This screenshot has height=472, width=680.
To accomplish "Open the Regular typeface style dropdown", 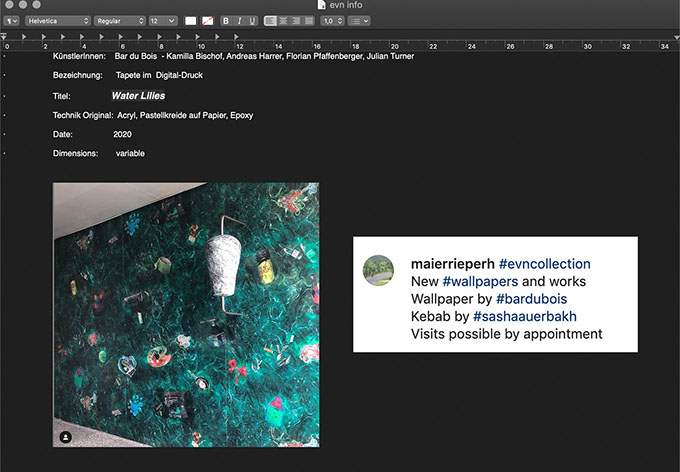I will 119,21.
